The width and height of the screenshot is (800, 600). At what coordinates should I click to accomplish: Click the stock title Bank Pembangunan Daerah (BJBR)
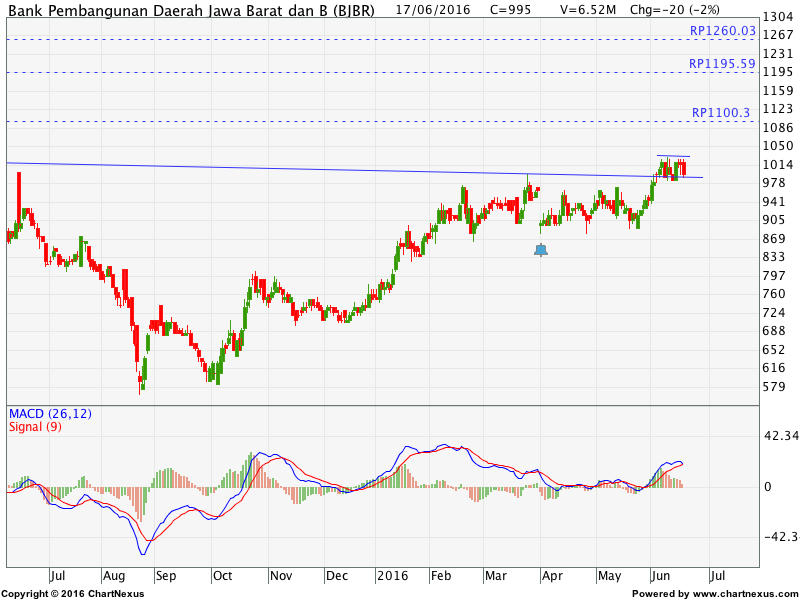click(192, 10)
